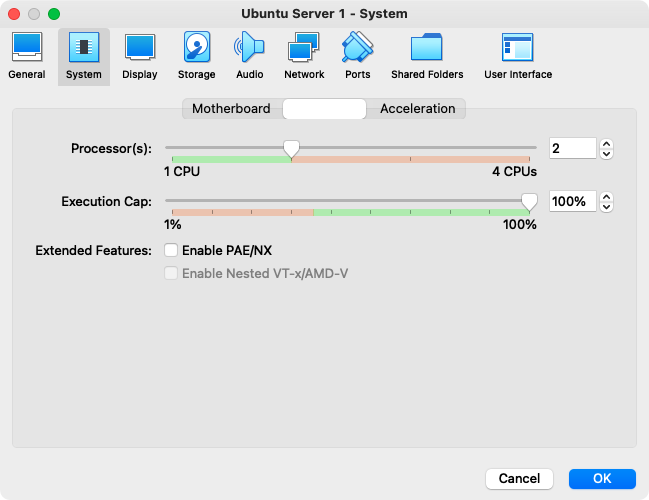The width and height of the screenshot is (649, 500).
Task: Open the Display settings section
Action: 140,55
